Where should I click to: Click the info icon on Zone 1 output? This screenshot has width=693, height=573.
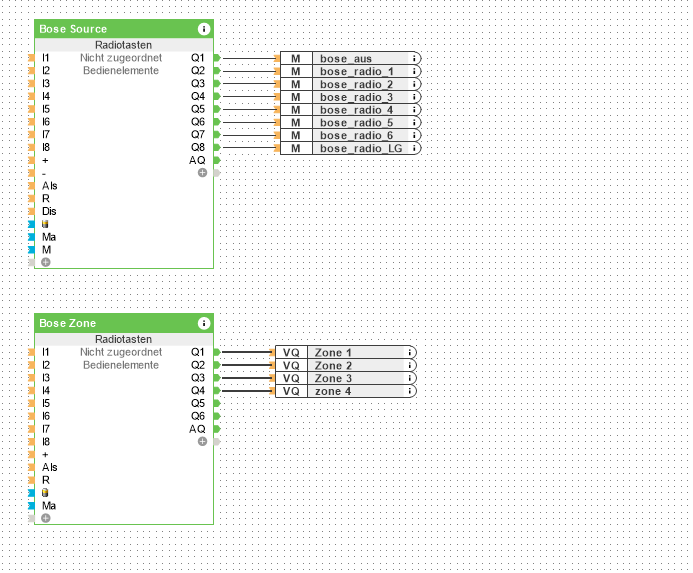coord(410,352)
